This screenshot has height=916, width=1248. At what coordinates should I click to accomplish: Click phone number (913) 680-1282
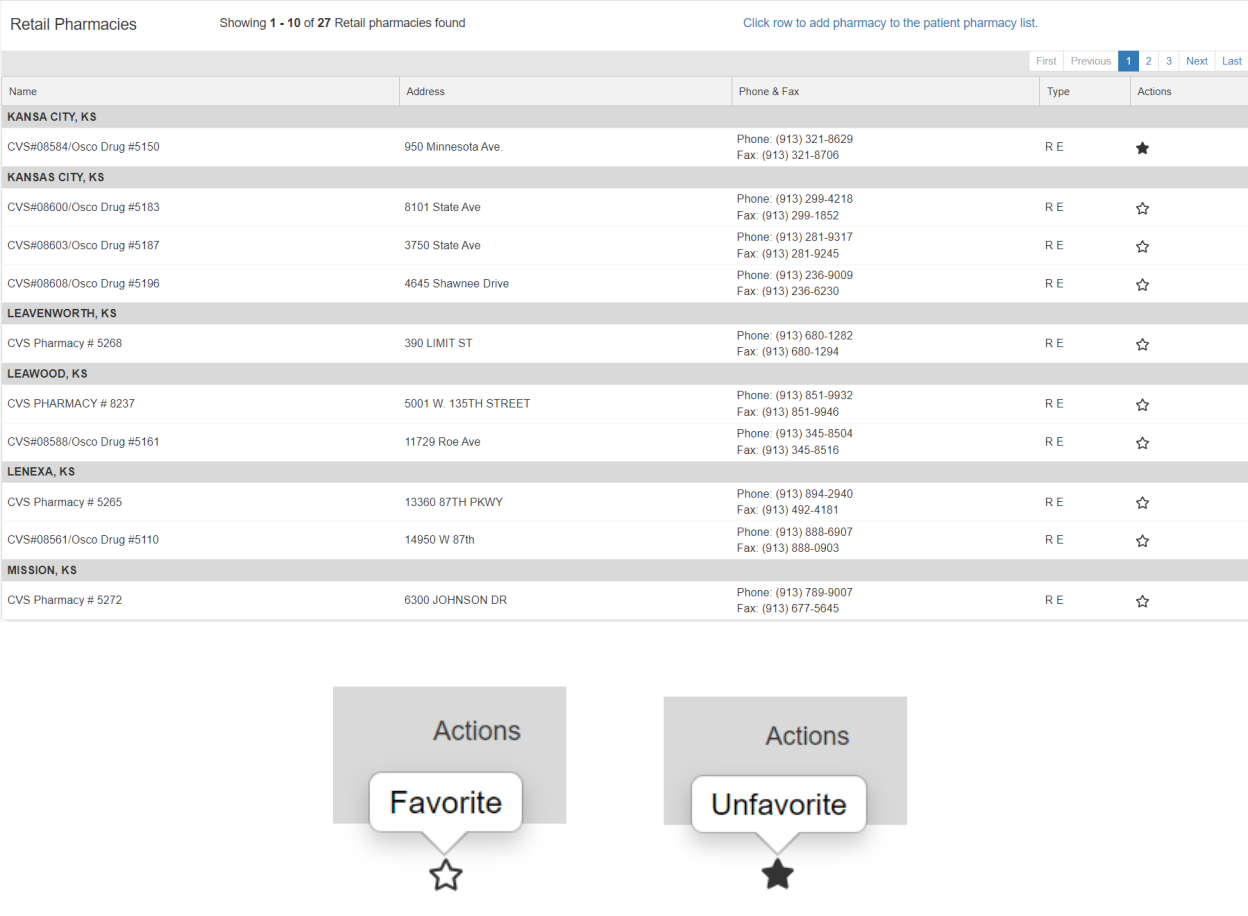point(814,335)
